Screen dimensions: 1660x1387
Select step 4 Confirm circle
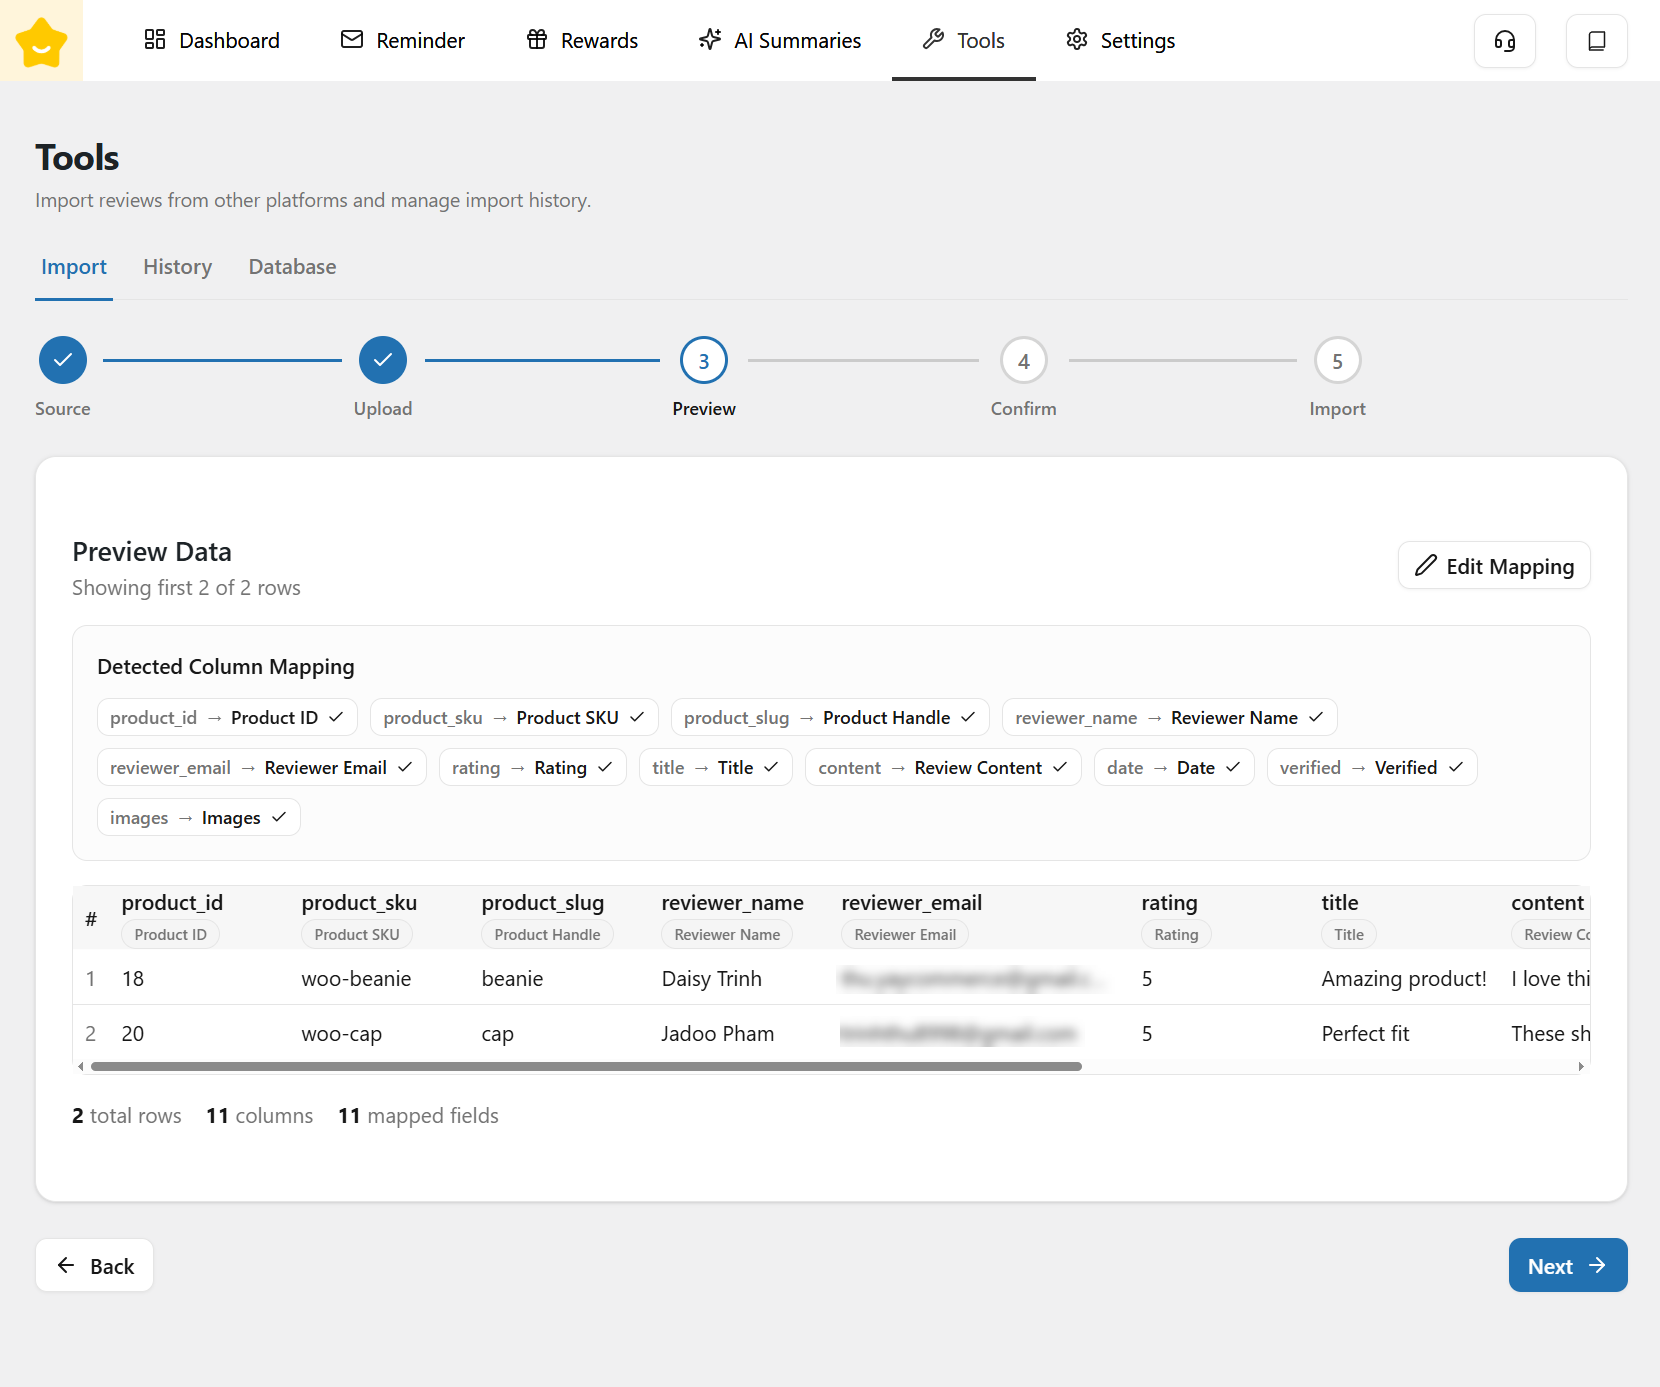click(x=1023, y=361)
